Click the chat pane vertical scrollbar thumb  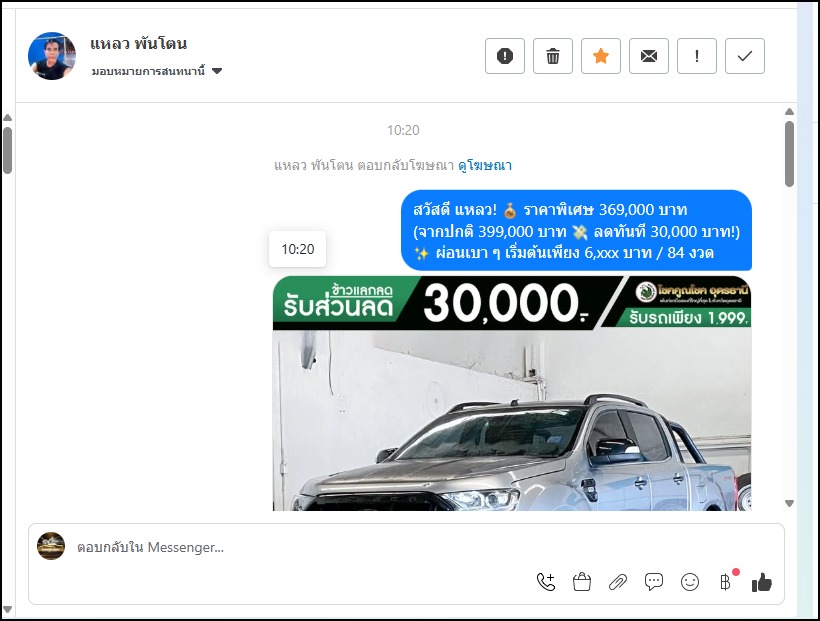click(790, 154)
